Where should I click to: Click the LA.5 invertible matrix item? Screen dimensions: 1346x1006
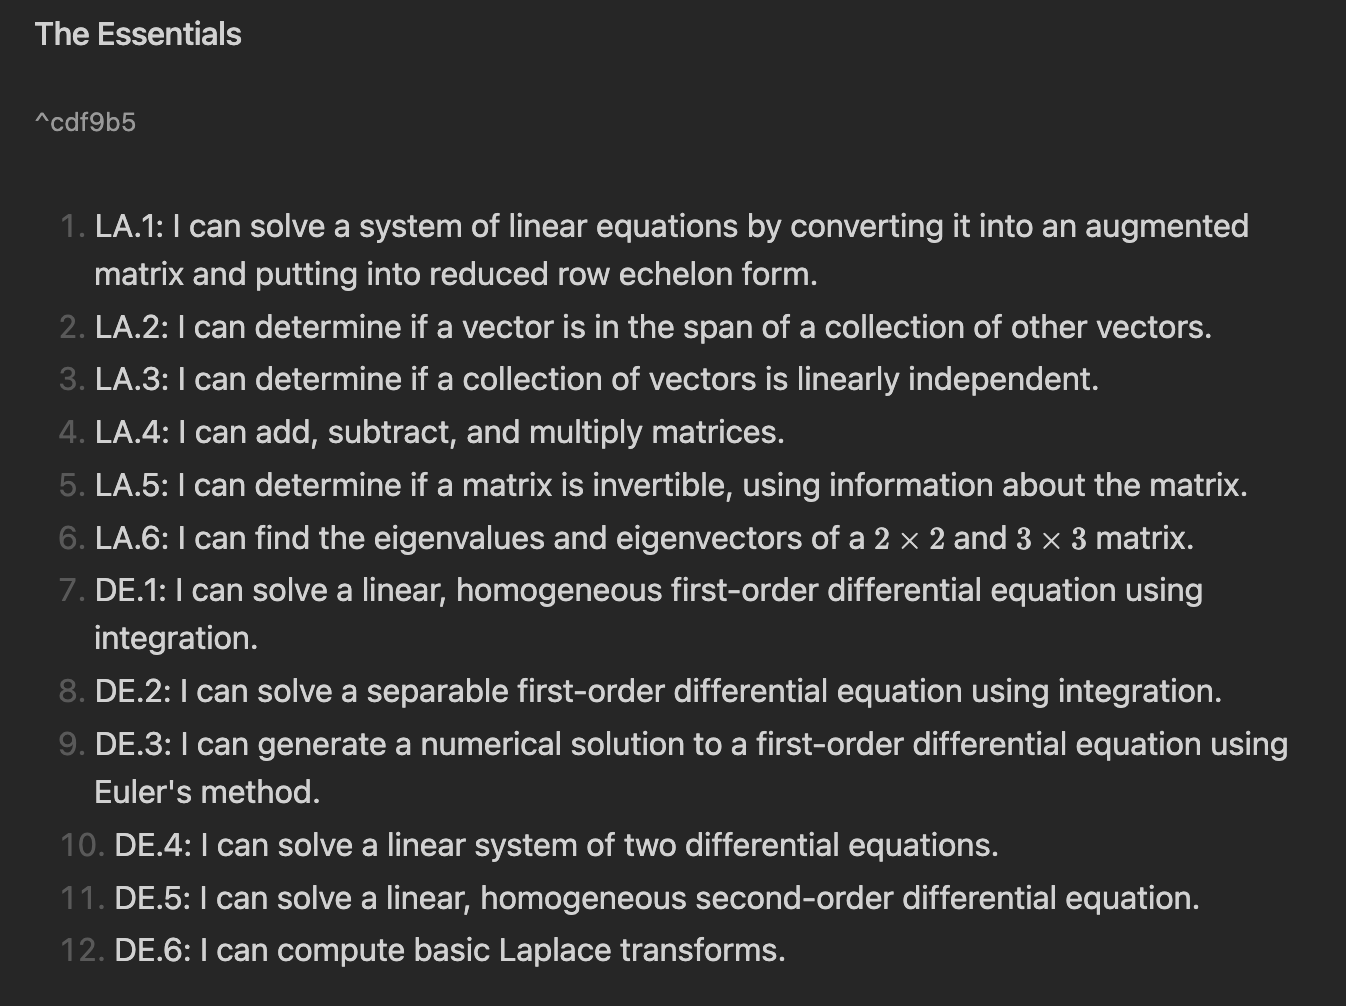[x=671, y=485]
